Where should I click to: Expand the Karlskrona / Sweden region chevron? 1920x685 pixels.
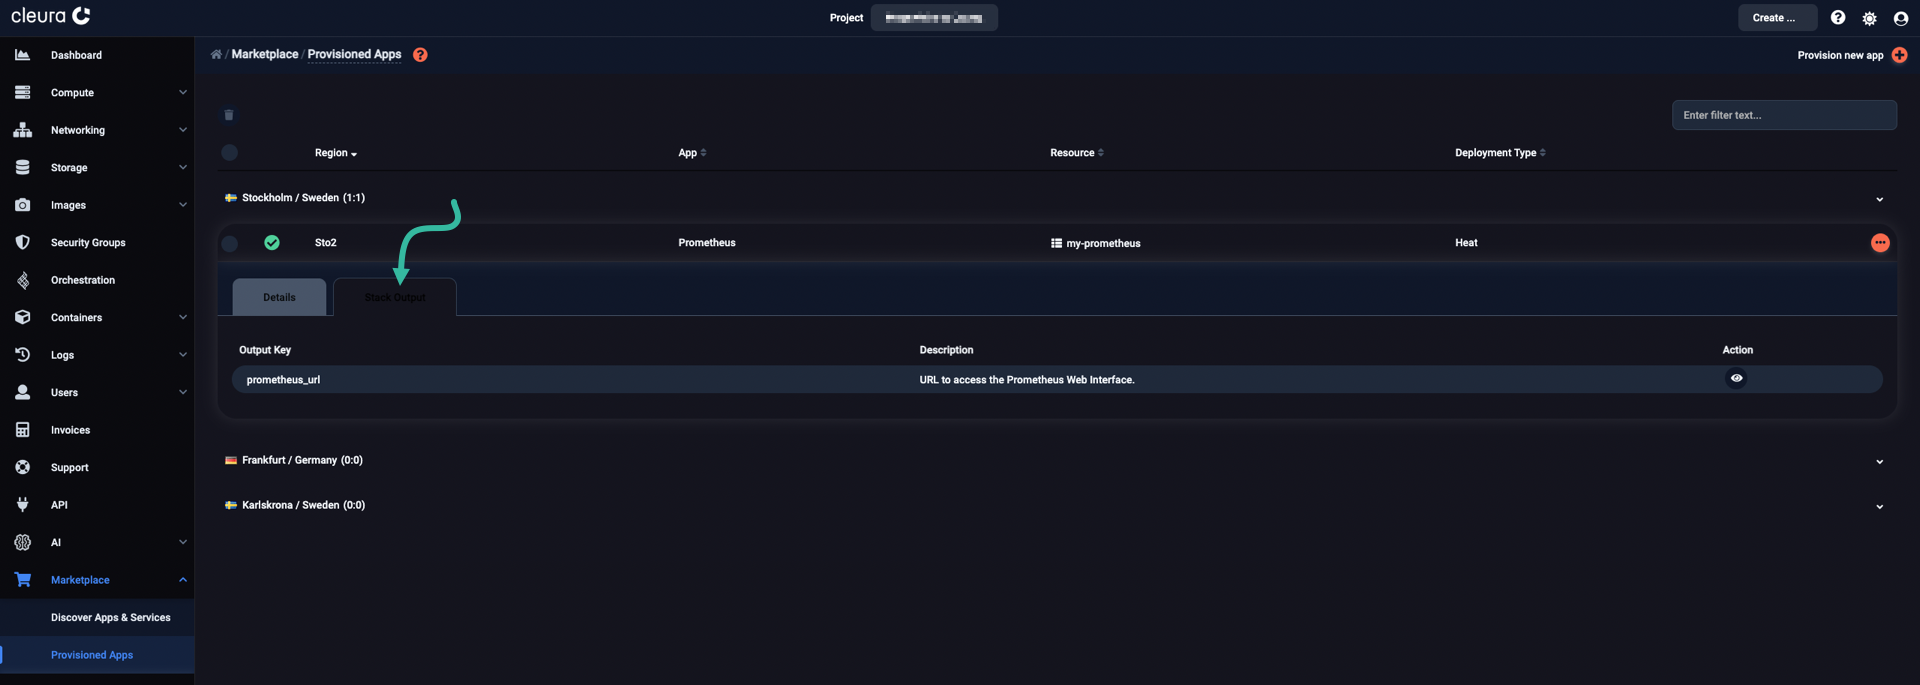coord(1879,506)
